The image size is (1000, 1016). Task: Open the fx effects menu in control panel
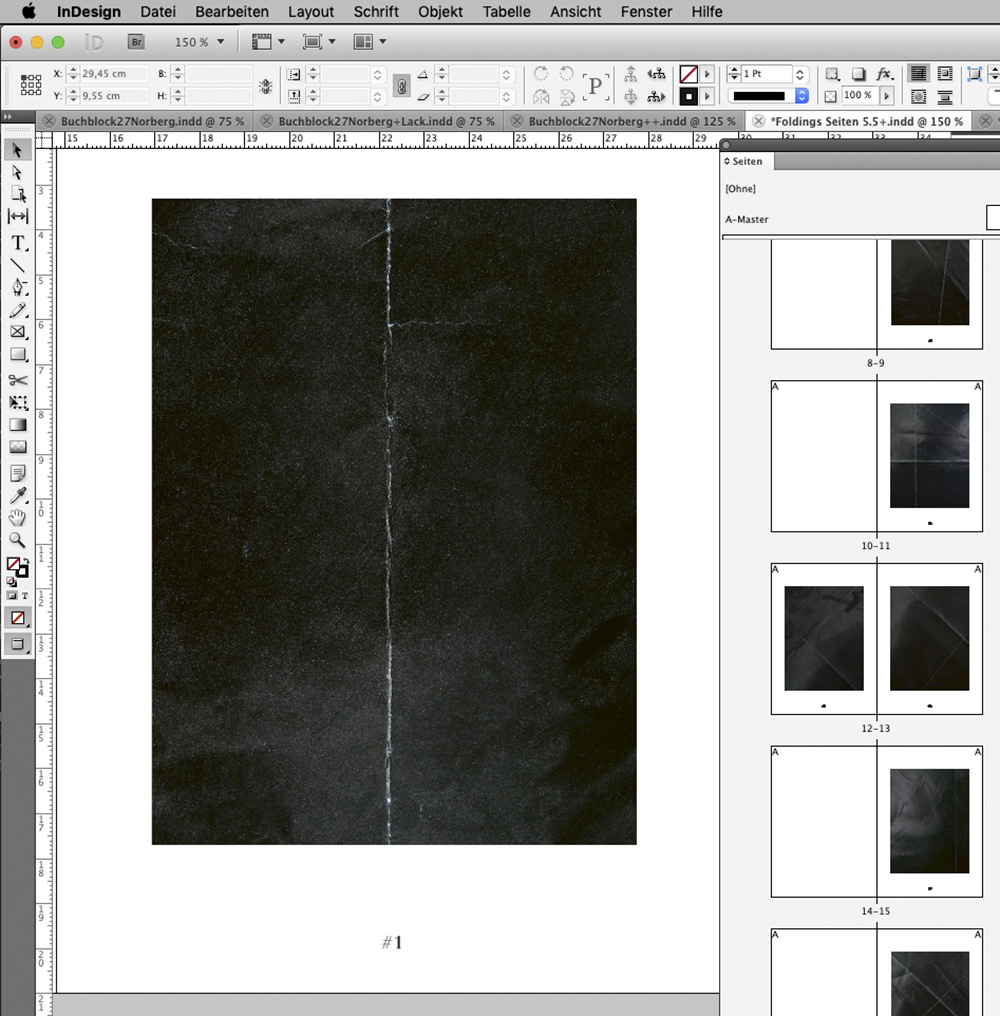(x=884, y=74)
